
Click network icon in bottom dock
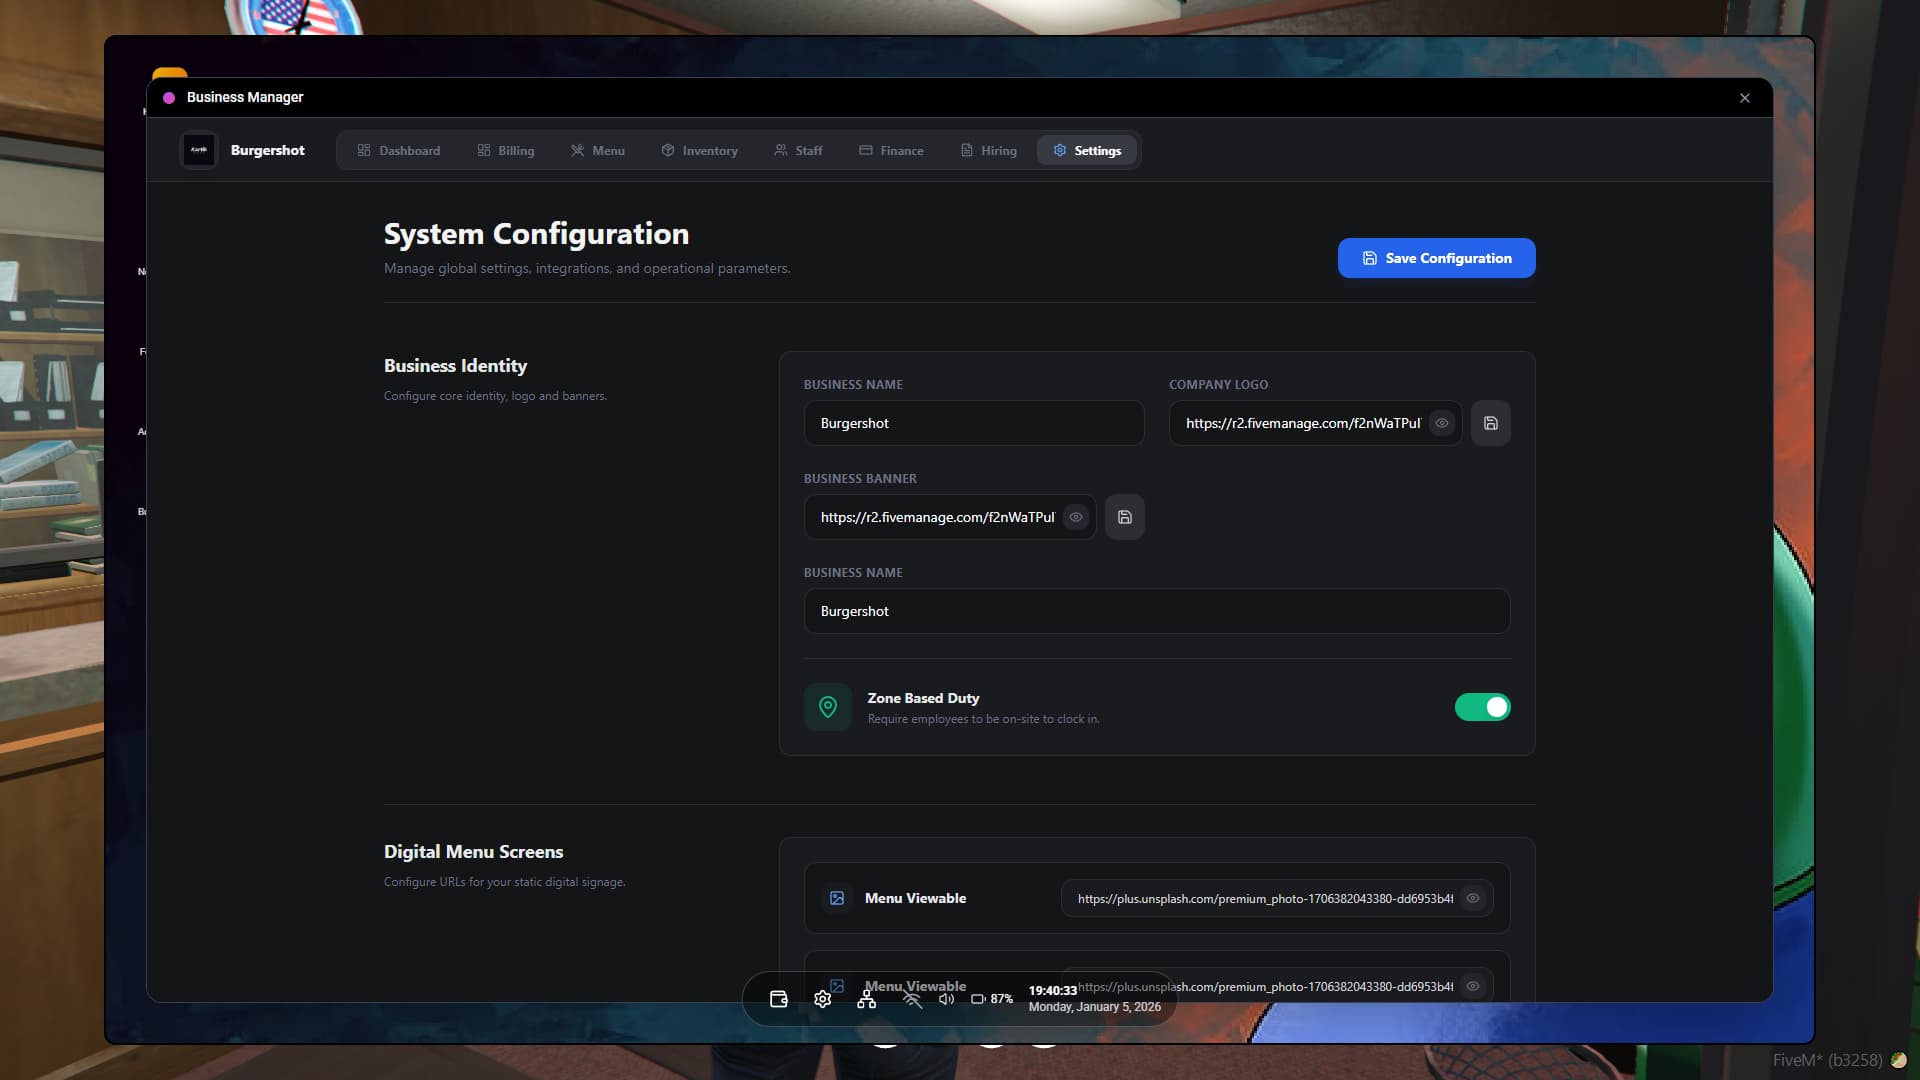[866, 999]
